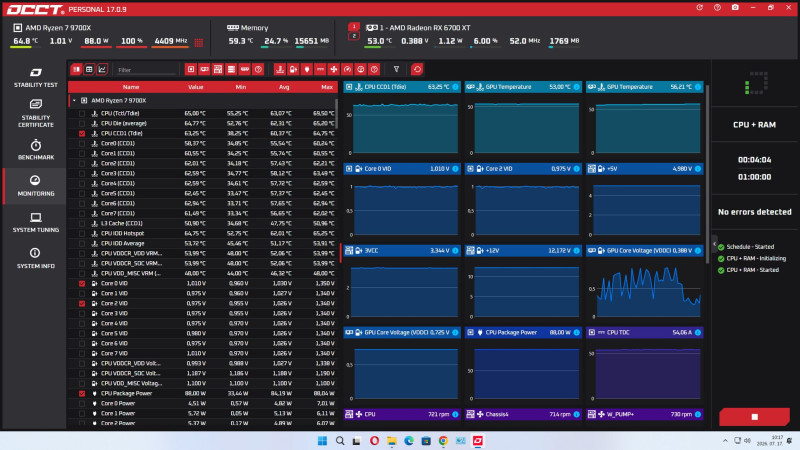Open Google Chrome from the taskbar
The height and width of the screenshot is (450, 800).
443,441
